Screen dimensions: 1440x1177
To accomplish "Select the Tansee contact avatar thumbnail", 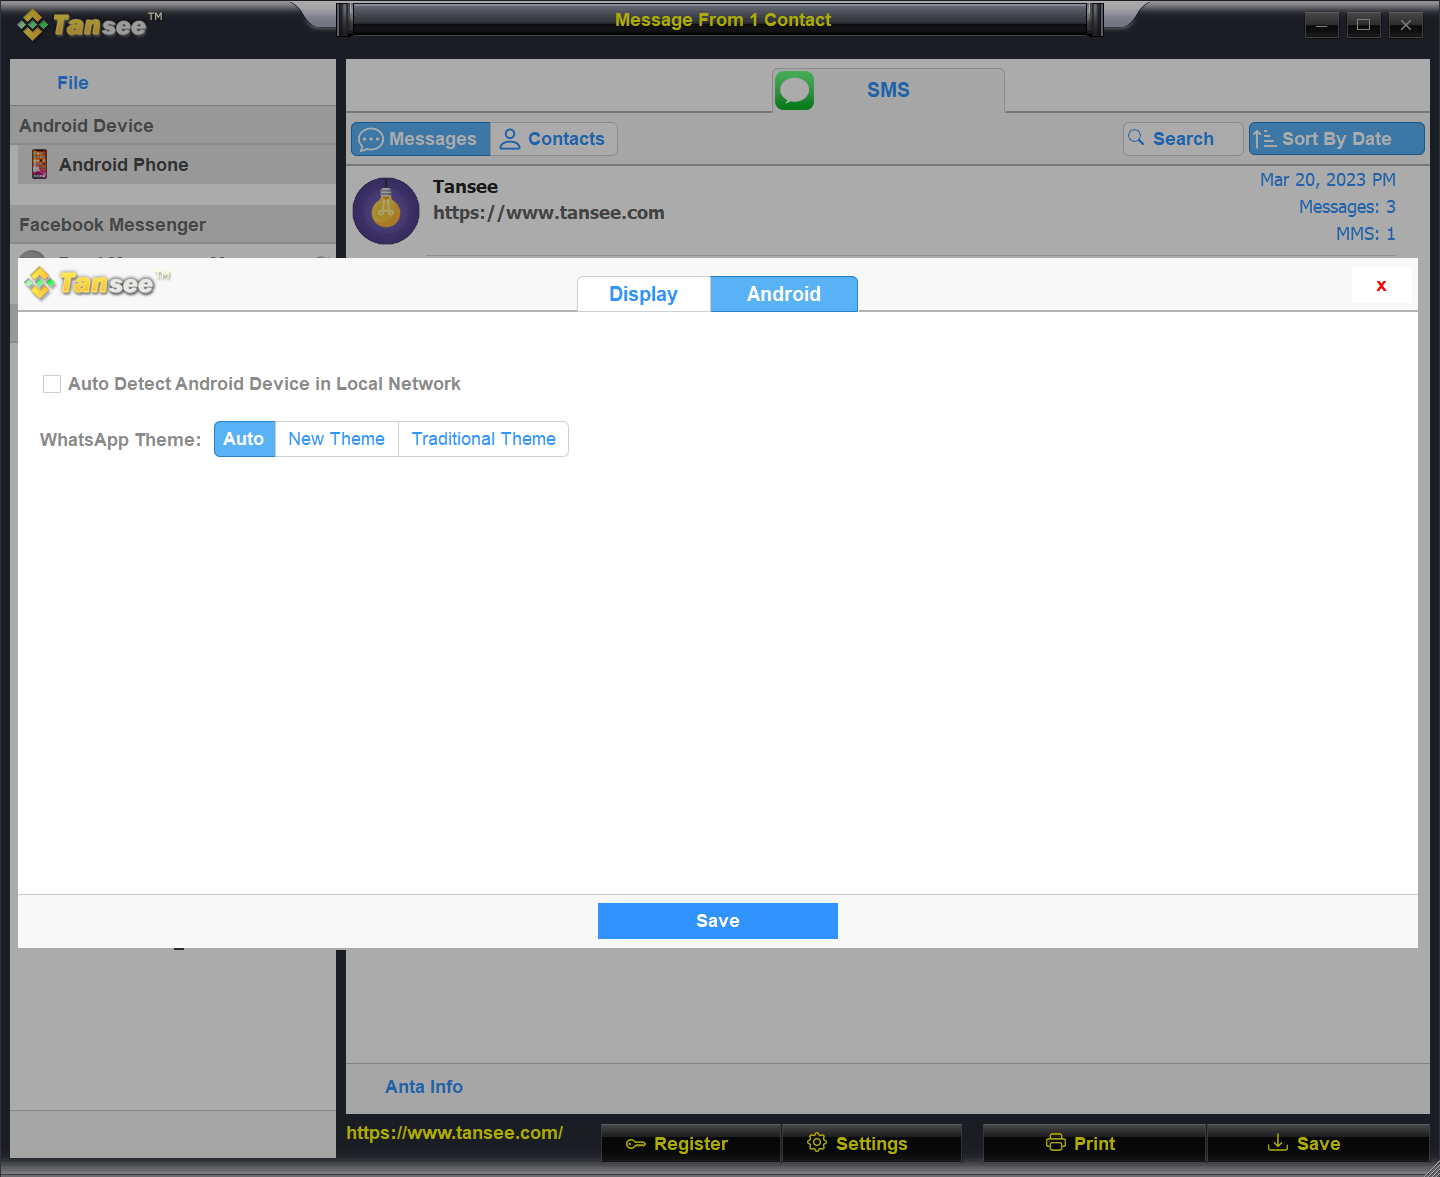I will (x=386, y=211).
